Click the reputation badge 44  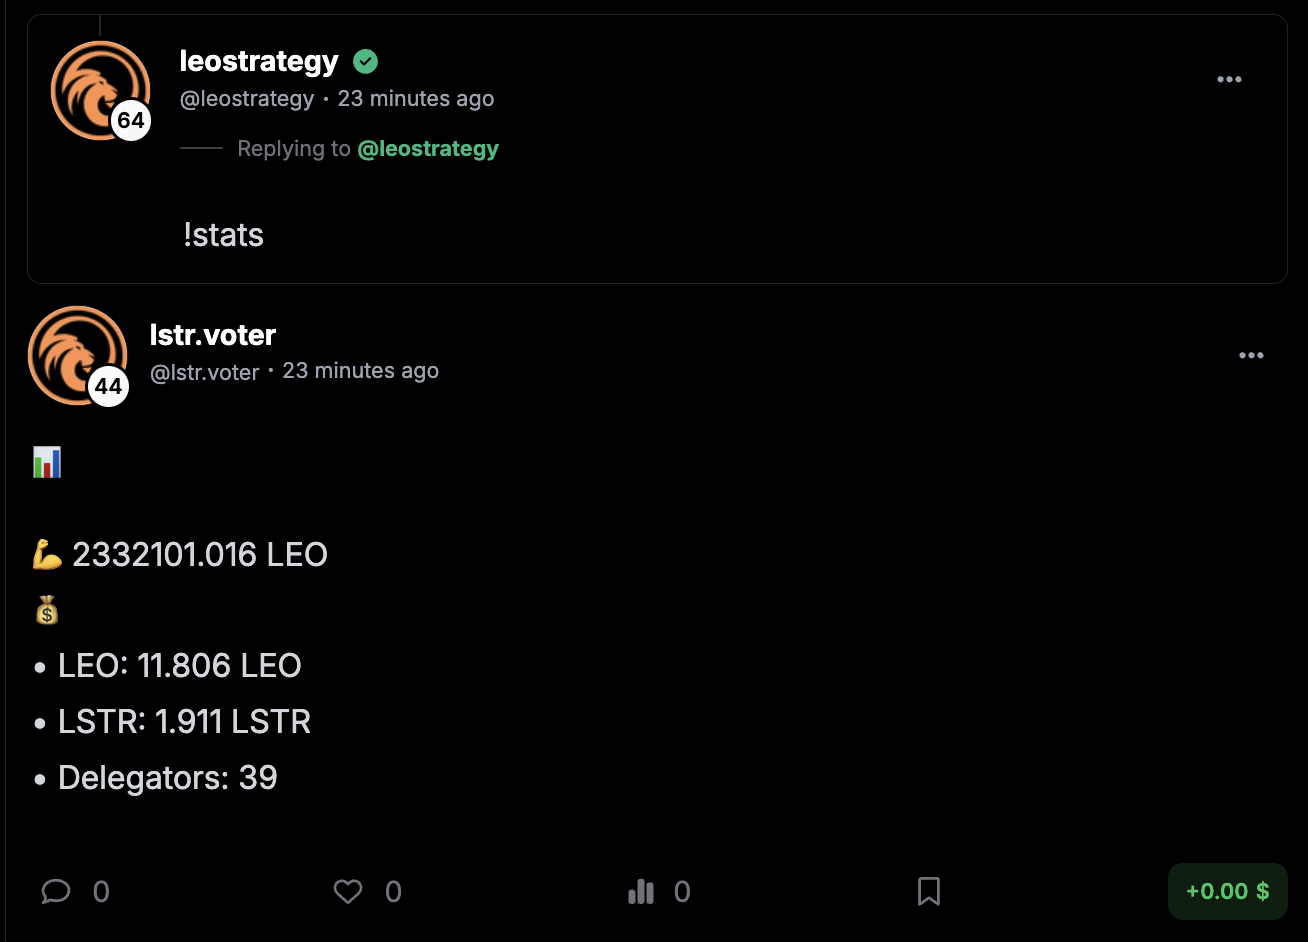[x=108, y=386]
